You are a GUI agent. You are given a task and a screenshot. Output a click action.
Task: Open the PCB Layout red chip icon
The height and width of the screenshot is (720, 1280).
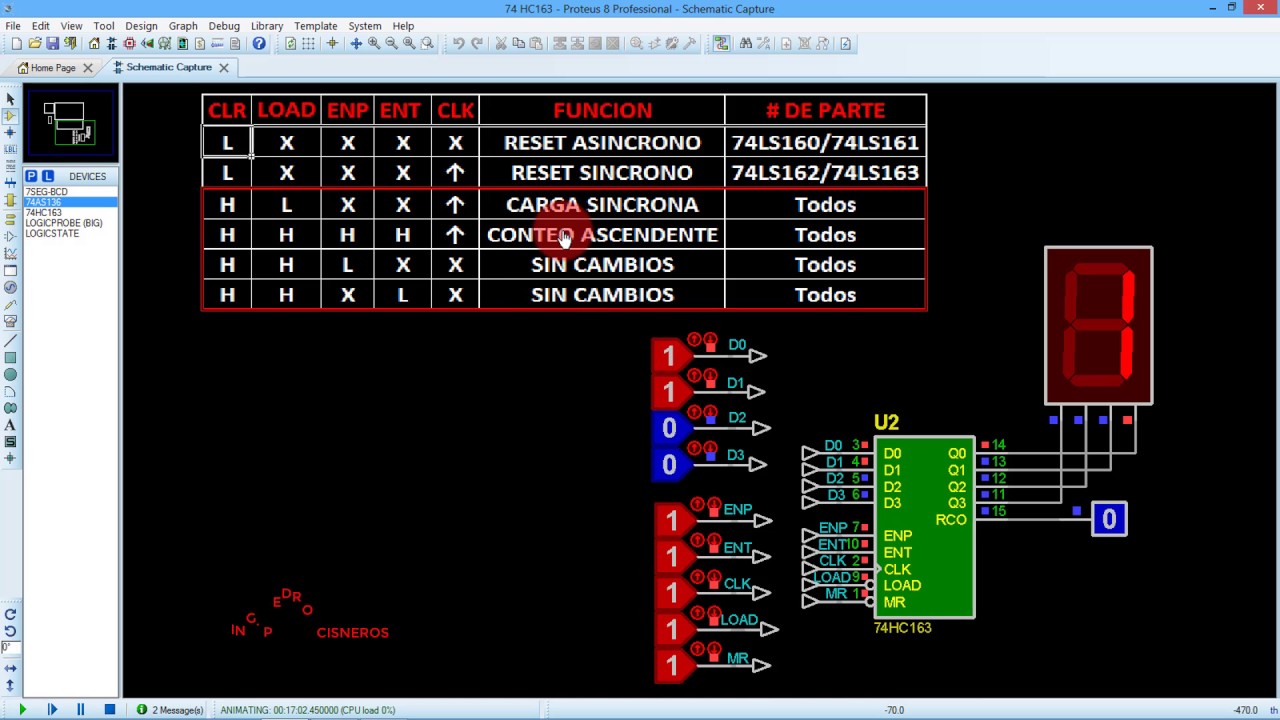point(129,44)
